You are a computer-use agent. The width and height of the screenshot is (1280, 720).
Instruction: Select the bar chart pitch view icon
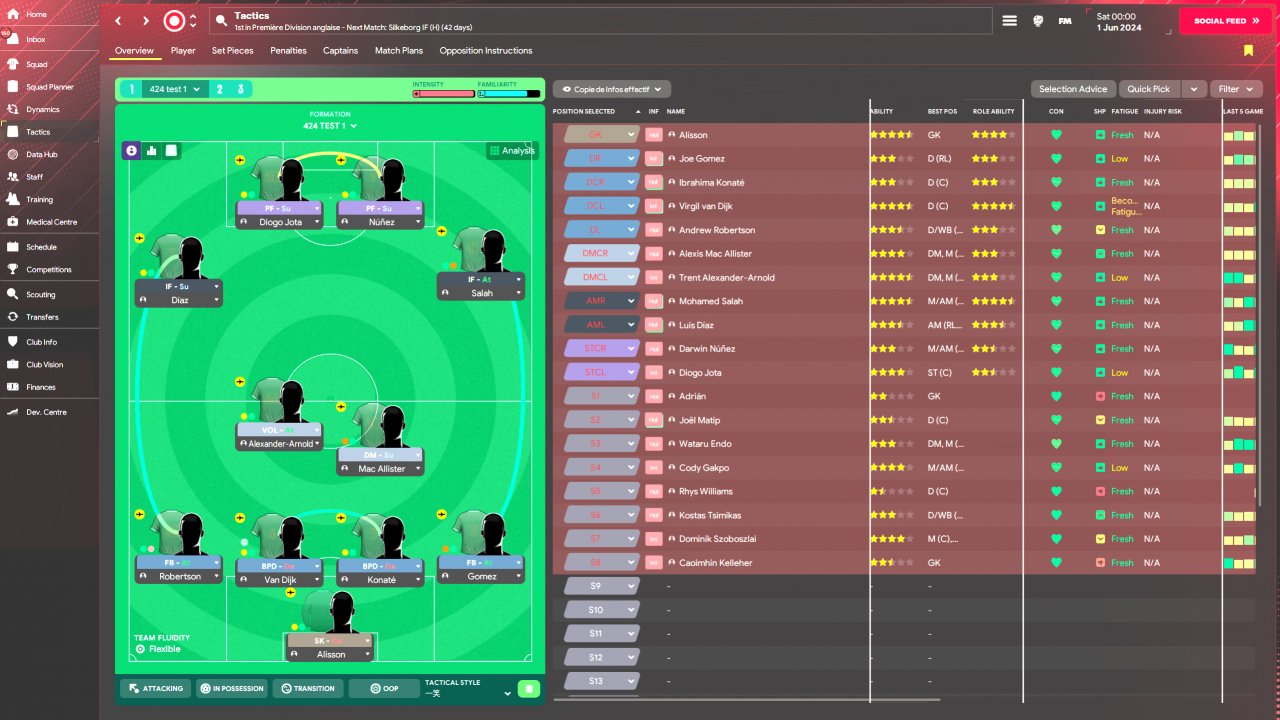coord(152,151)
